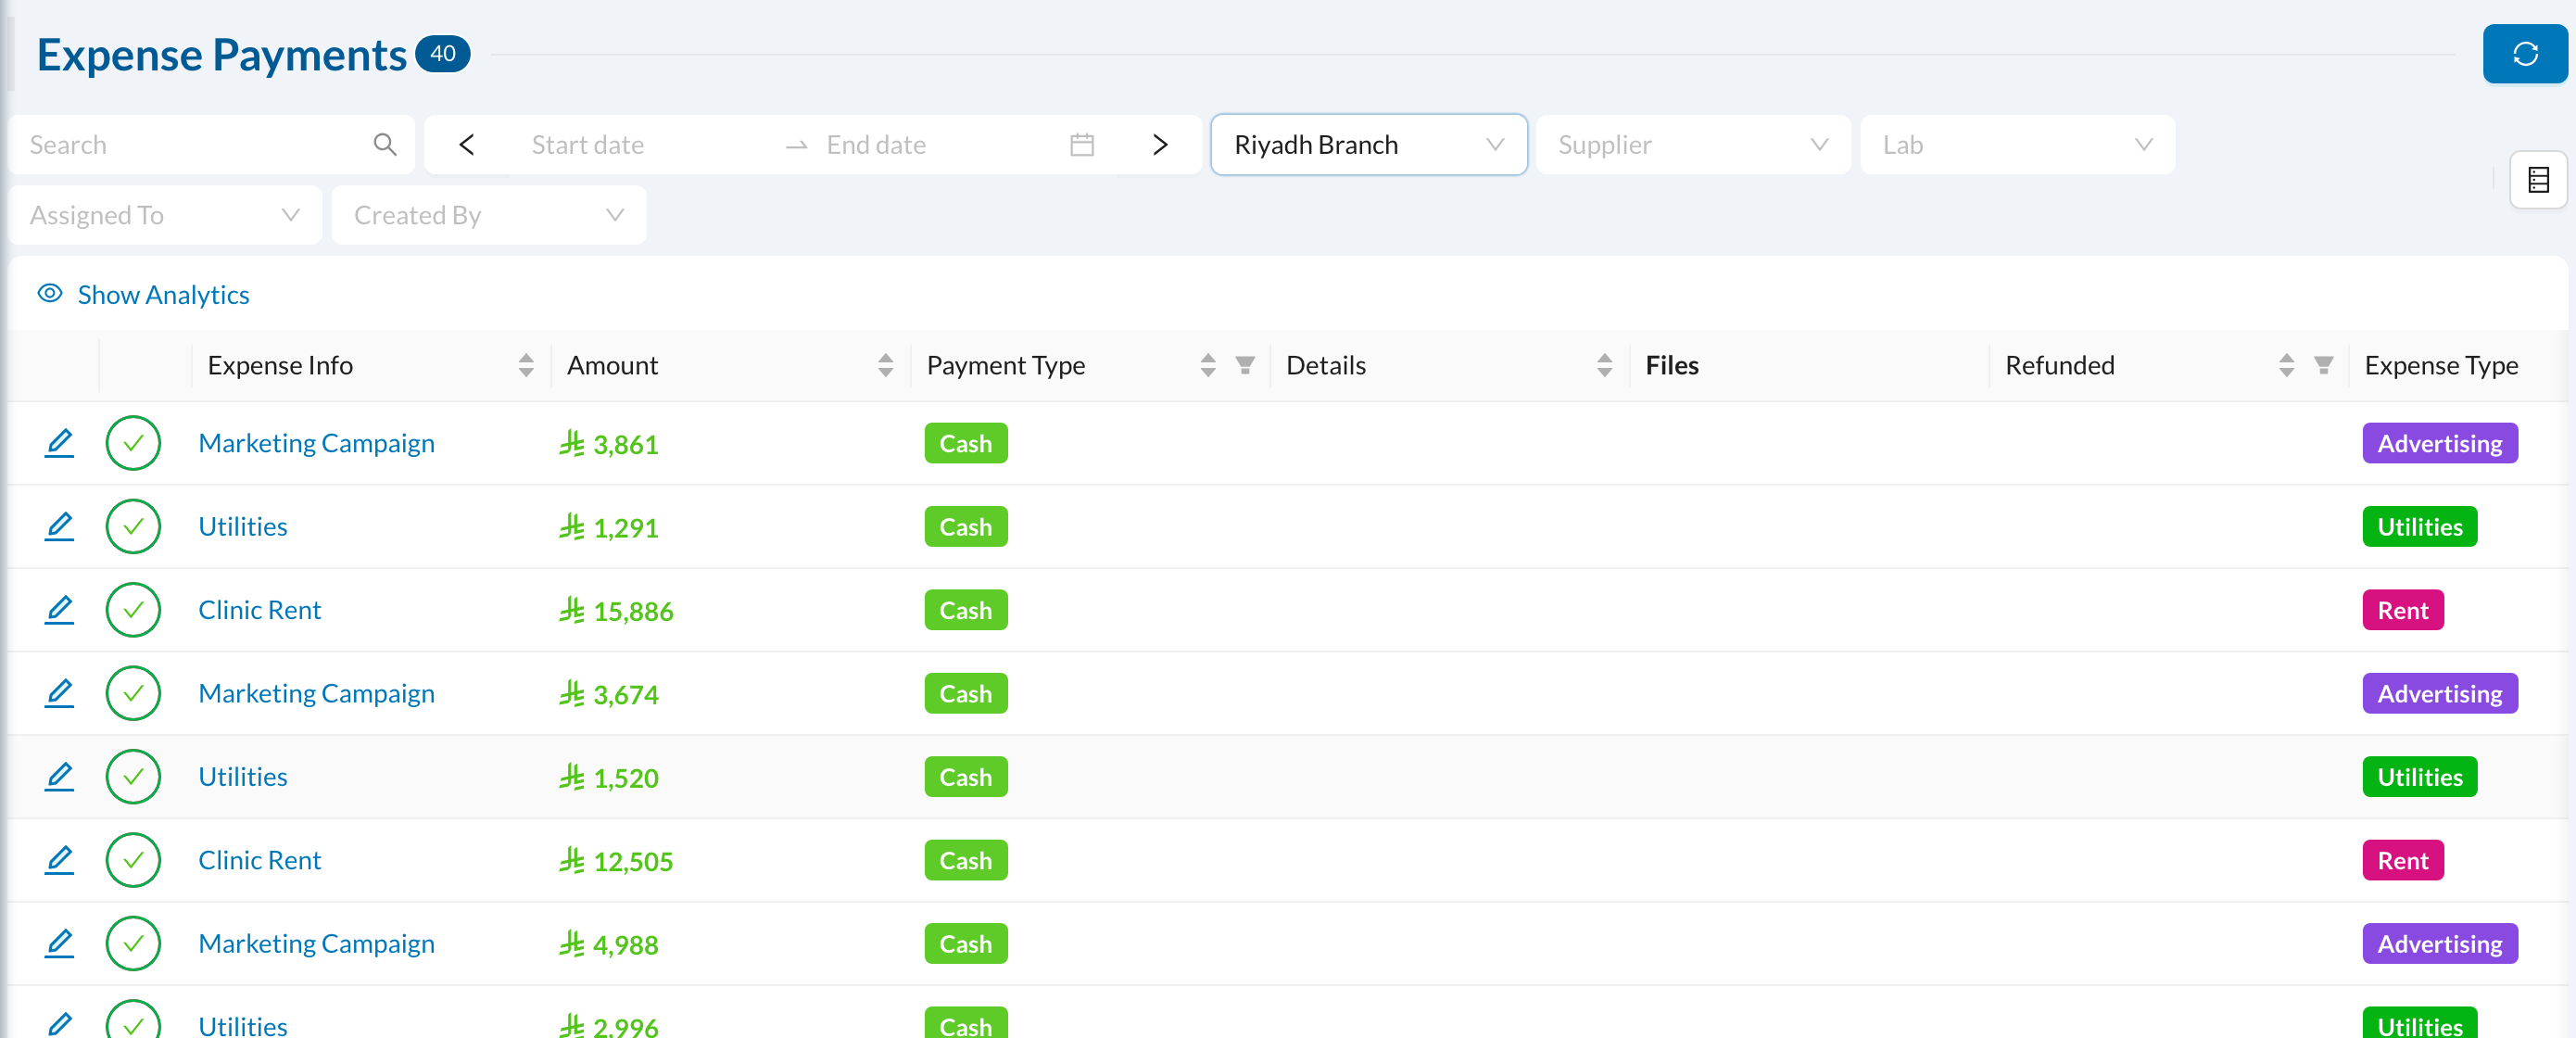Toggle status check for 1,291 Utilities row

133,527
